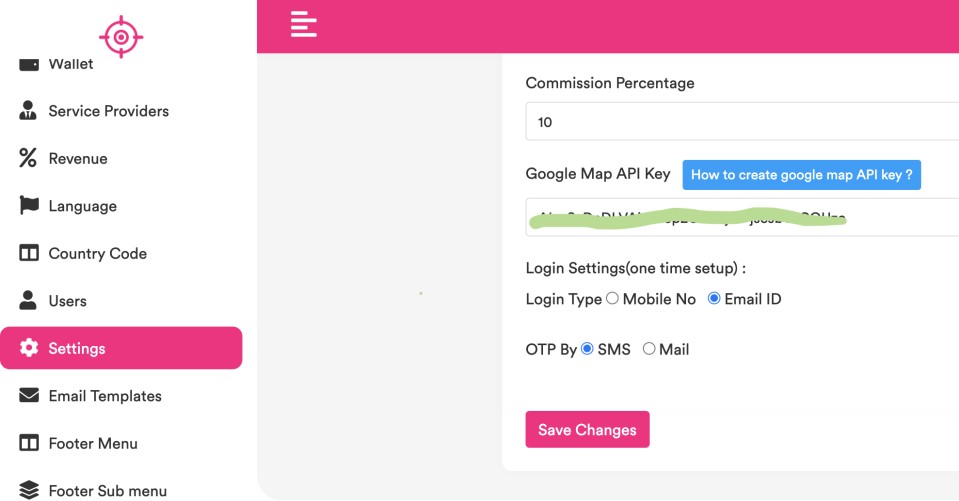Choose Mail for OTP delivery

click(x=649, y=349)
